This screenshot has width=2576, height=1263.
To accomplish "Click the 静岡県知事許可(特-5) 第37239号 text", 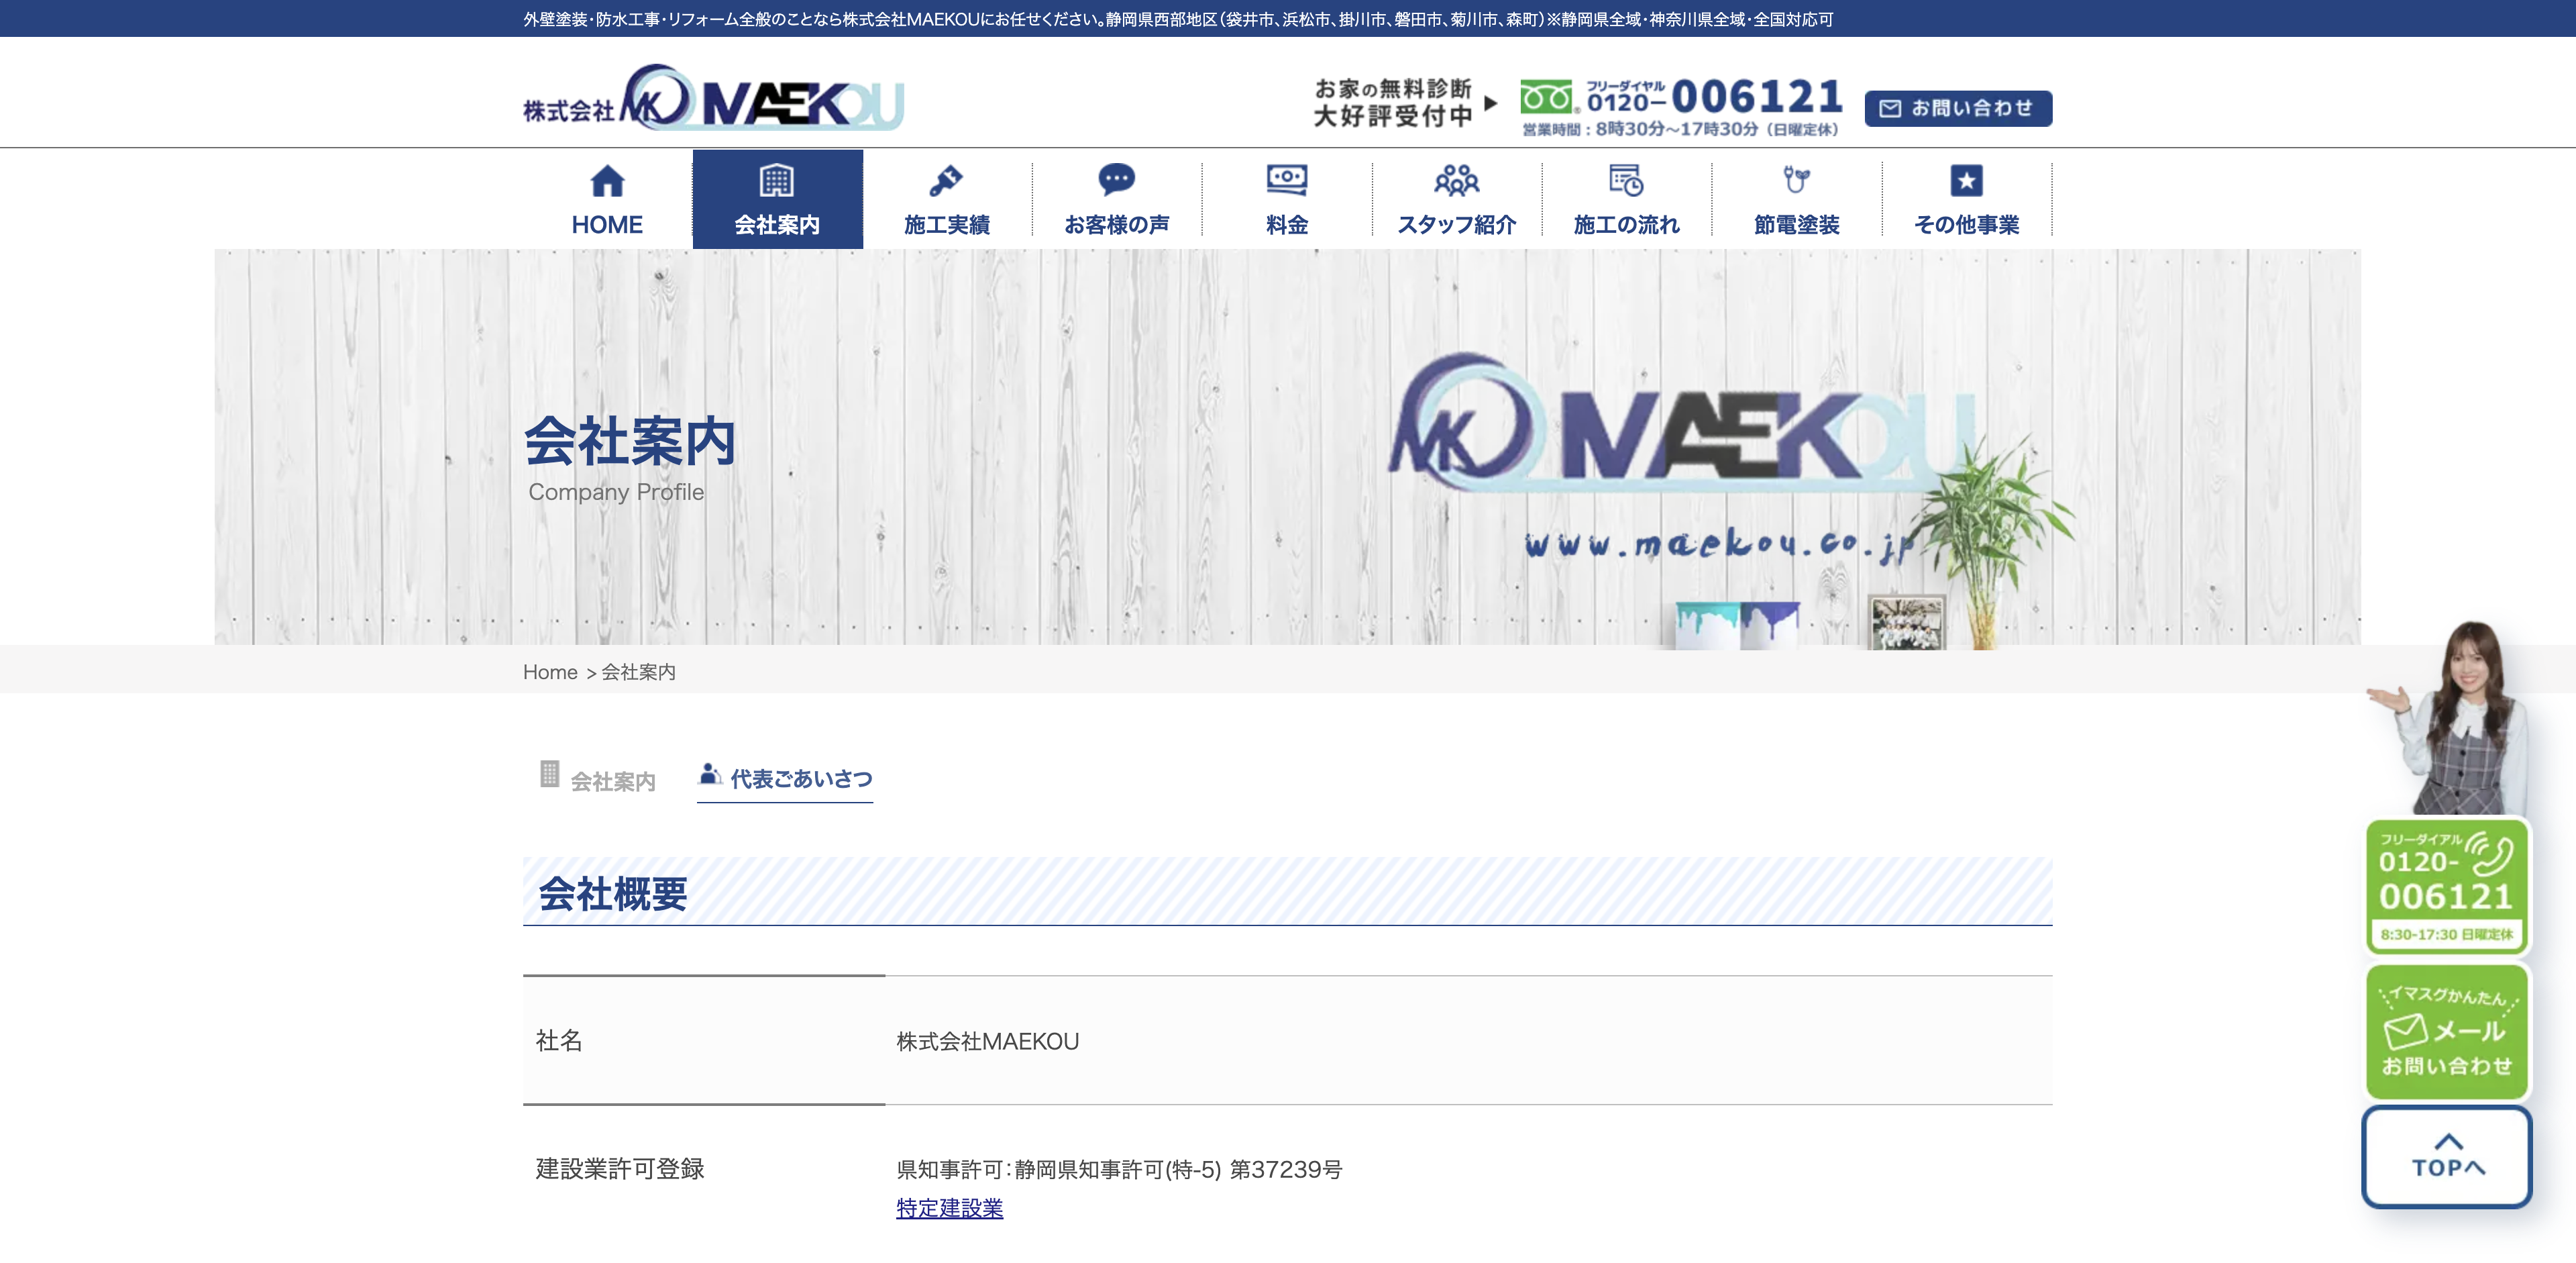I will point(1178,1169).
